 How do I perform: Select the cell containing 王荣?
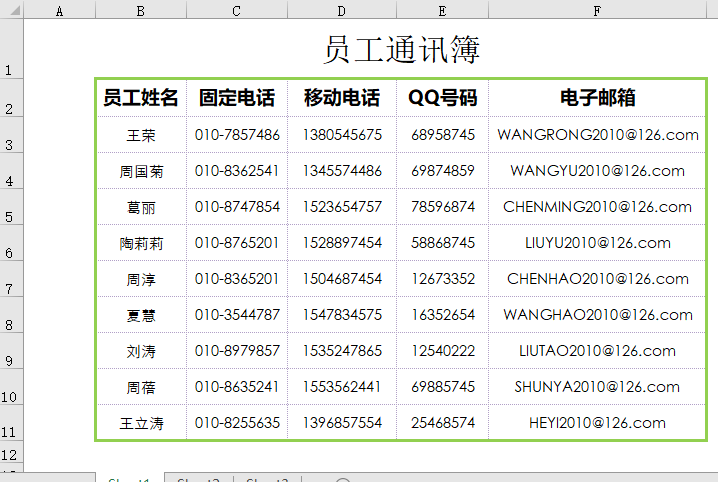(x=141, y=135)
